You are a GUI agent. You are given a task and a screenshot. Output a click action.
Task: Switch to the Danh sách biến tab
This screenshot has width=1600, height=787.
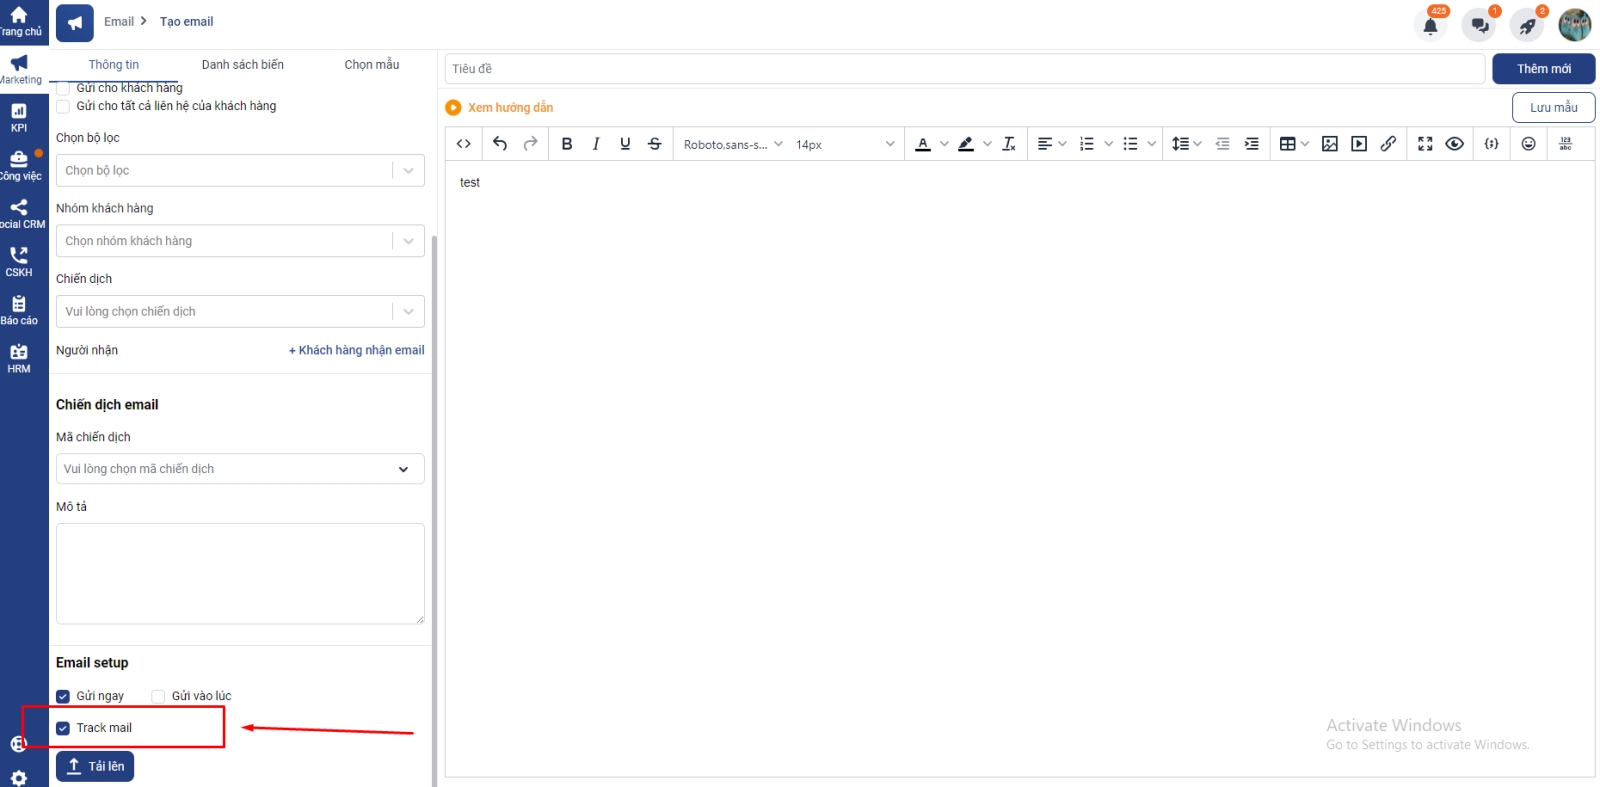tap(243, 65)
